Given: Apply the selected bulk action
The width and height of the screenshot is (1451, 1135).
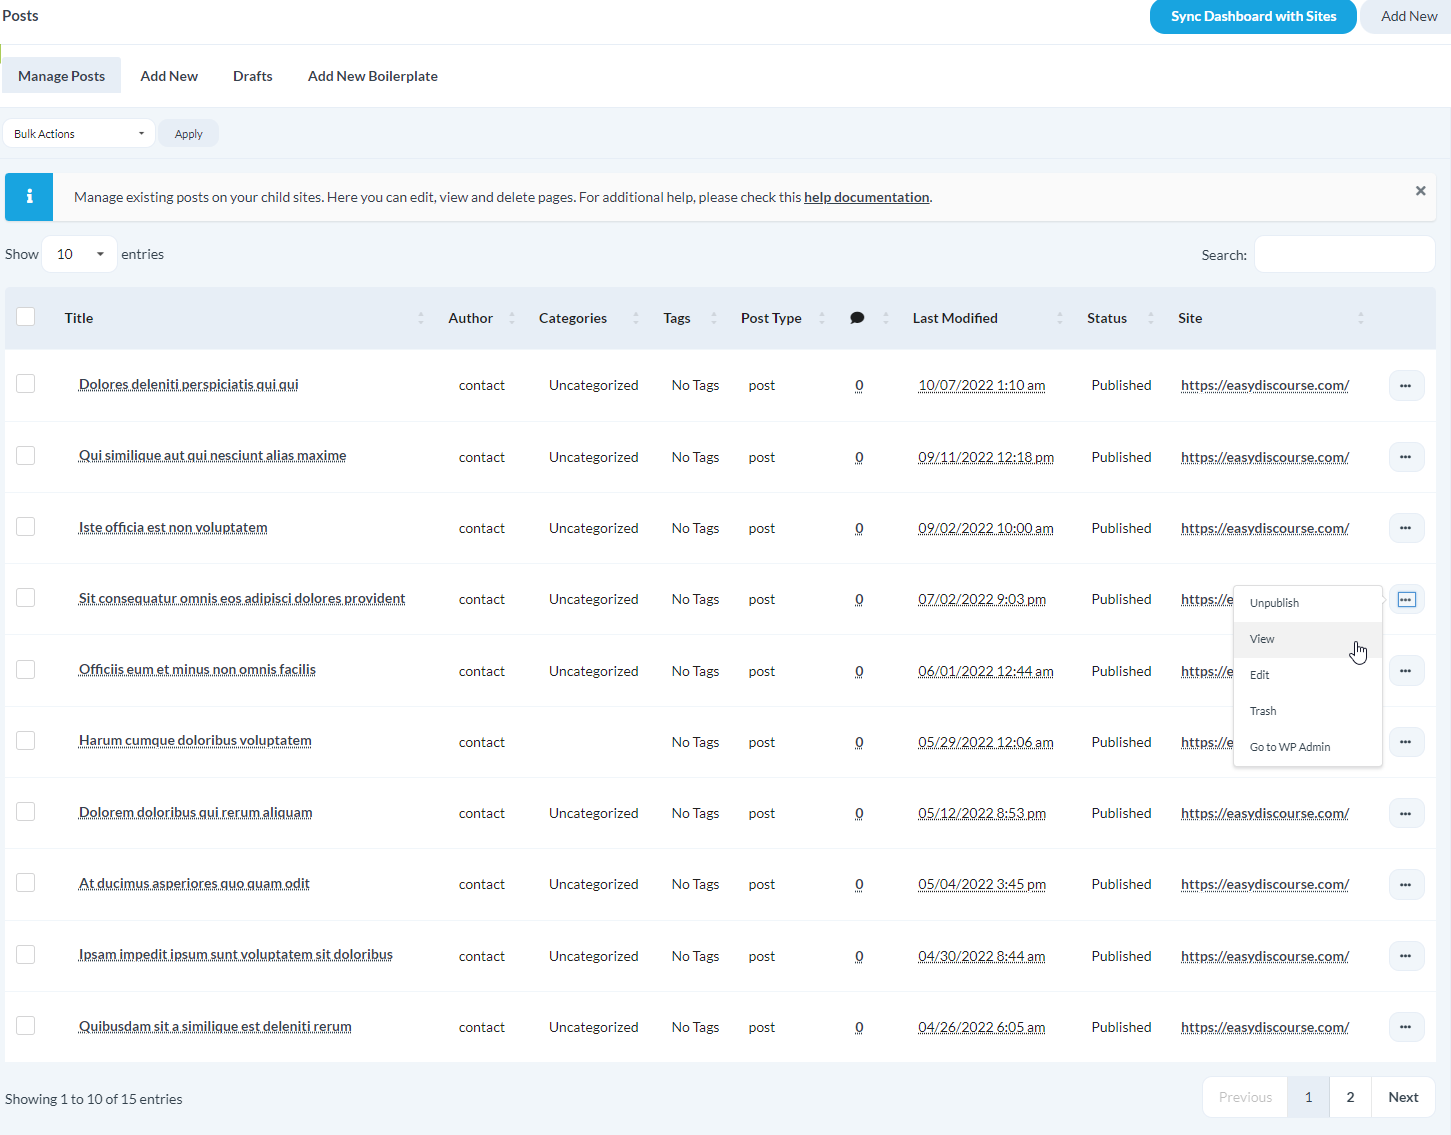Looking at the screenshot, I should (x=189, y=134).
